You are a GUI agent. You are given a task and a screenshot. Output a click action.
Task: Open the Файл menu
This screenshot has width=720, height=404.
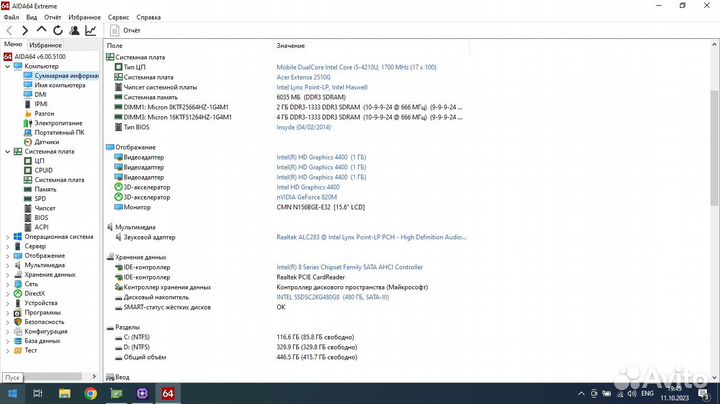pos(11,17)
